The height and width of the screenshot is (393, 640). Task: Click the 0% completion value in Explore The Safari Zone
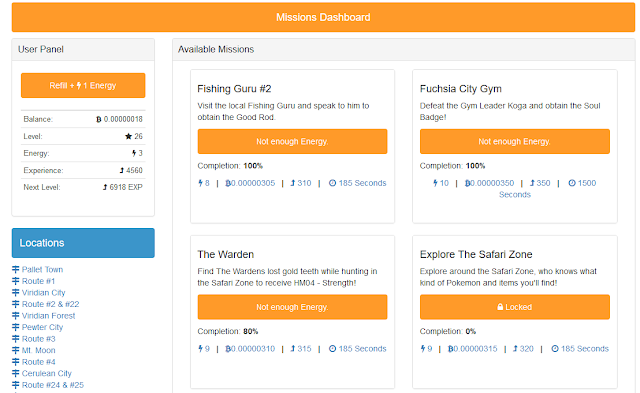471,331
